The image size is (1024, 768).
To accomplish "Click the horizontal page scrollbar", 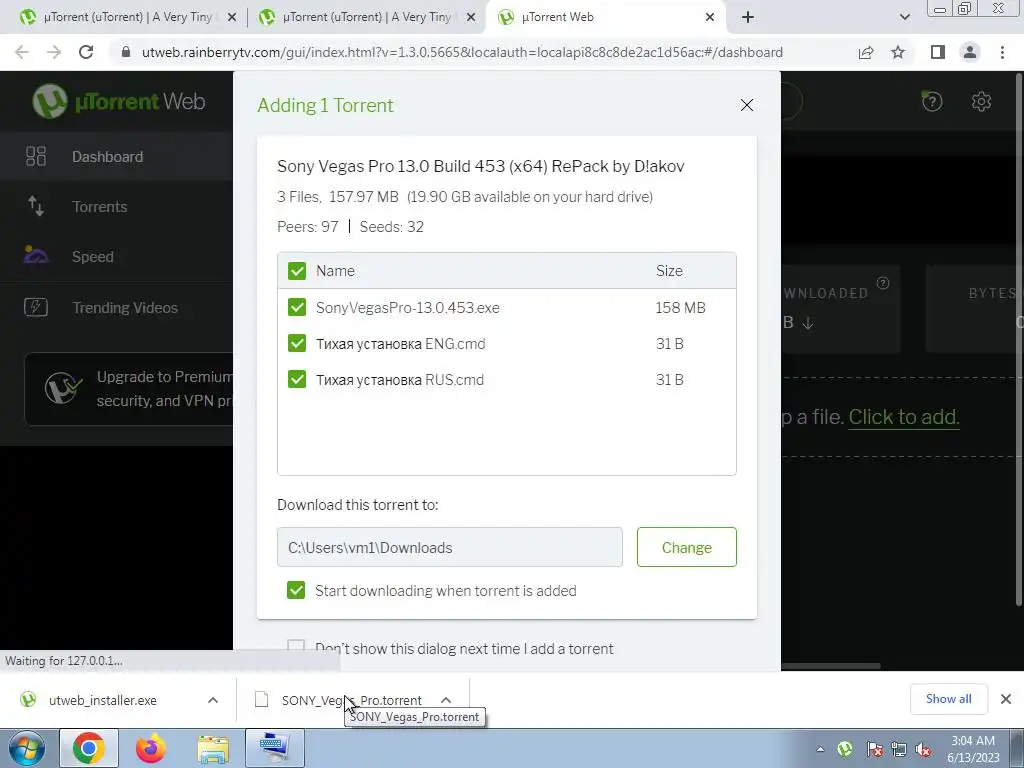I will [x=831, y=666].
